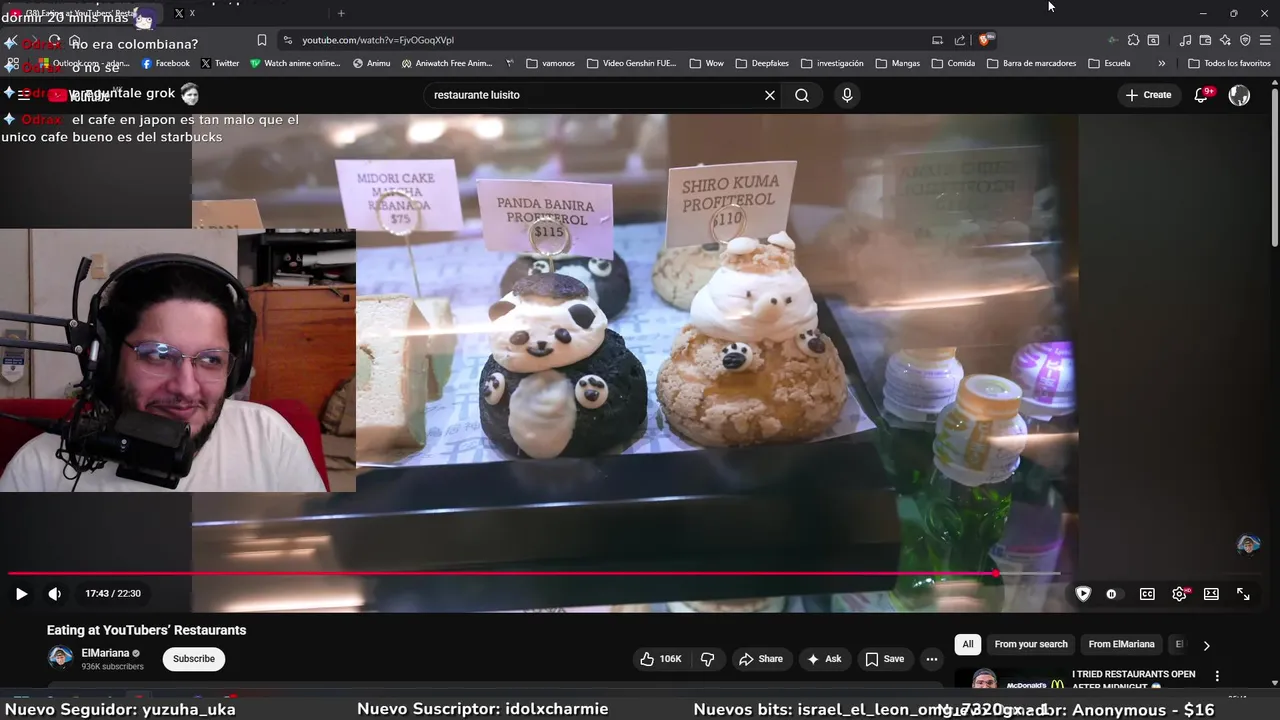This screenshot has height=720, width=1280.
Task: Open the Share dialog
Action: (x=761, y=659)
